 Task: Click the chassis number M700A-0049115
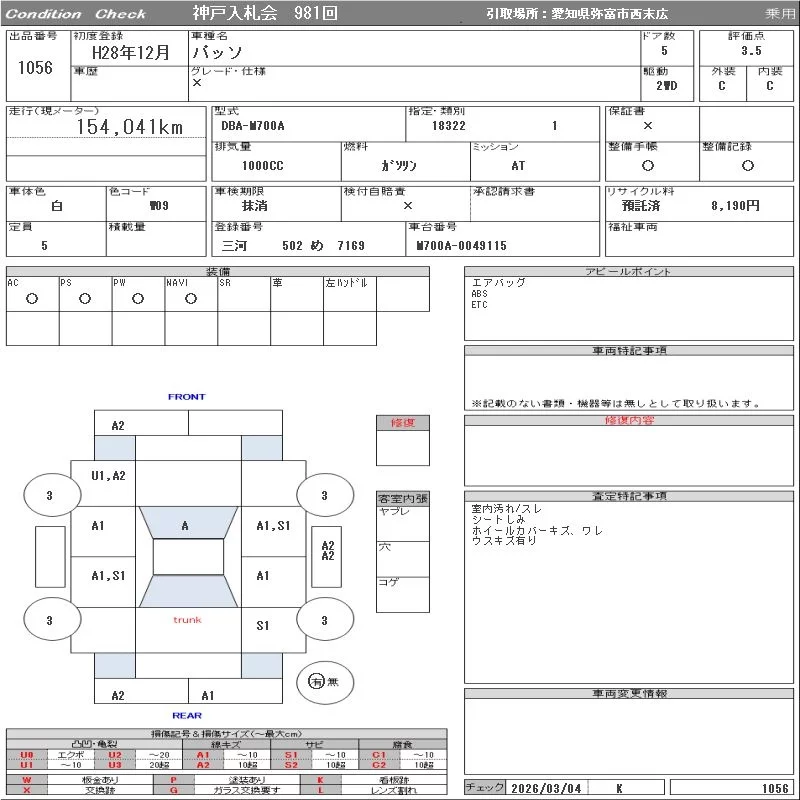click(462, 246)
